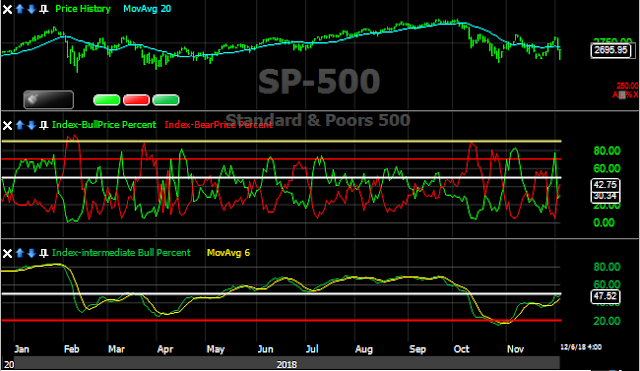Click the red 250.00 label

tap(627, 86)
